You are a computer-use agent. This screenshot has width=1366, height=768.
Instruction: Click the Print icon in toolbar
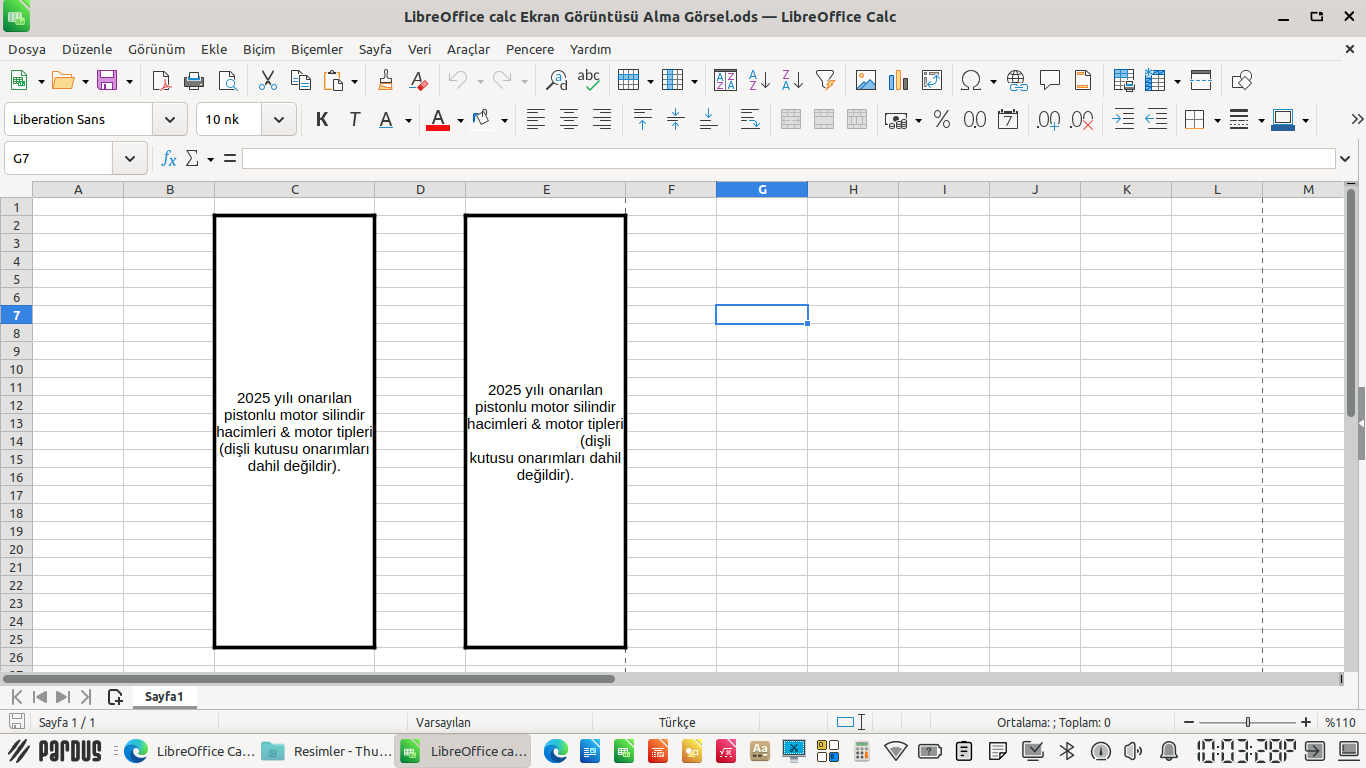point(194,81)
